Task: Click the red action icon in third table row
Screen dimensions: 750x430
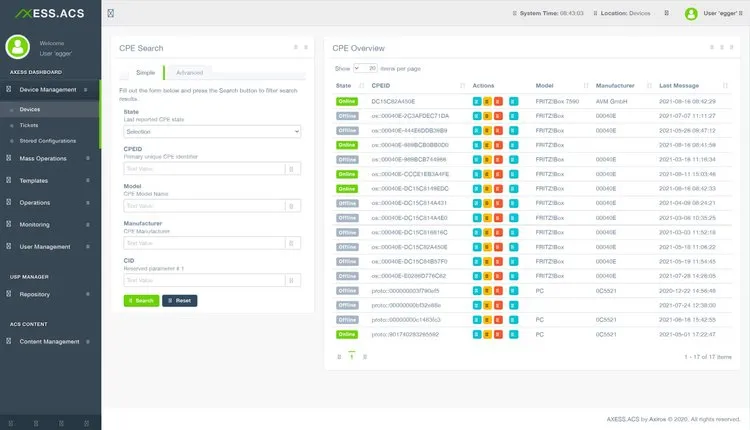Action: pos(497,130)
